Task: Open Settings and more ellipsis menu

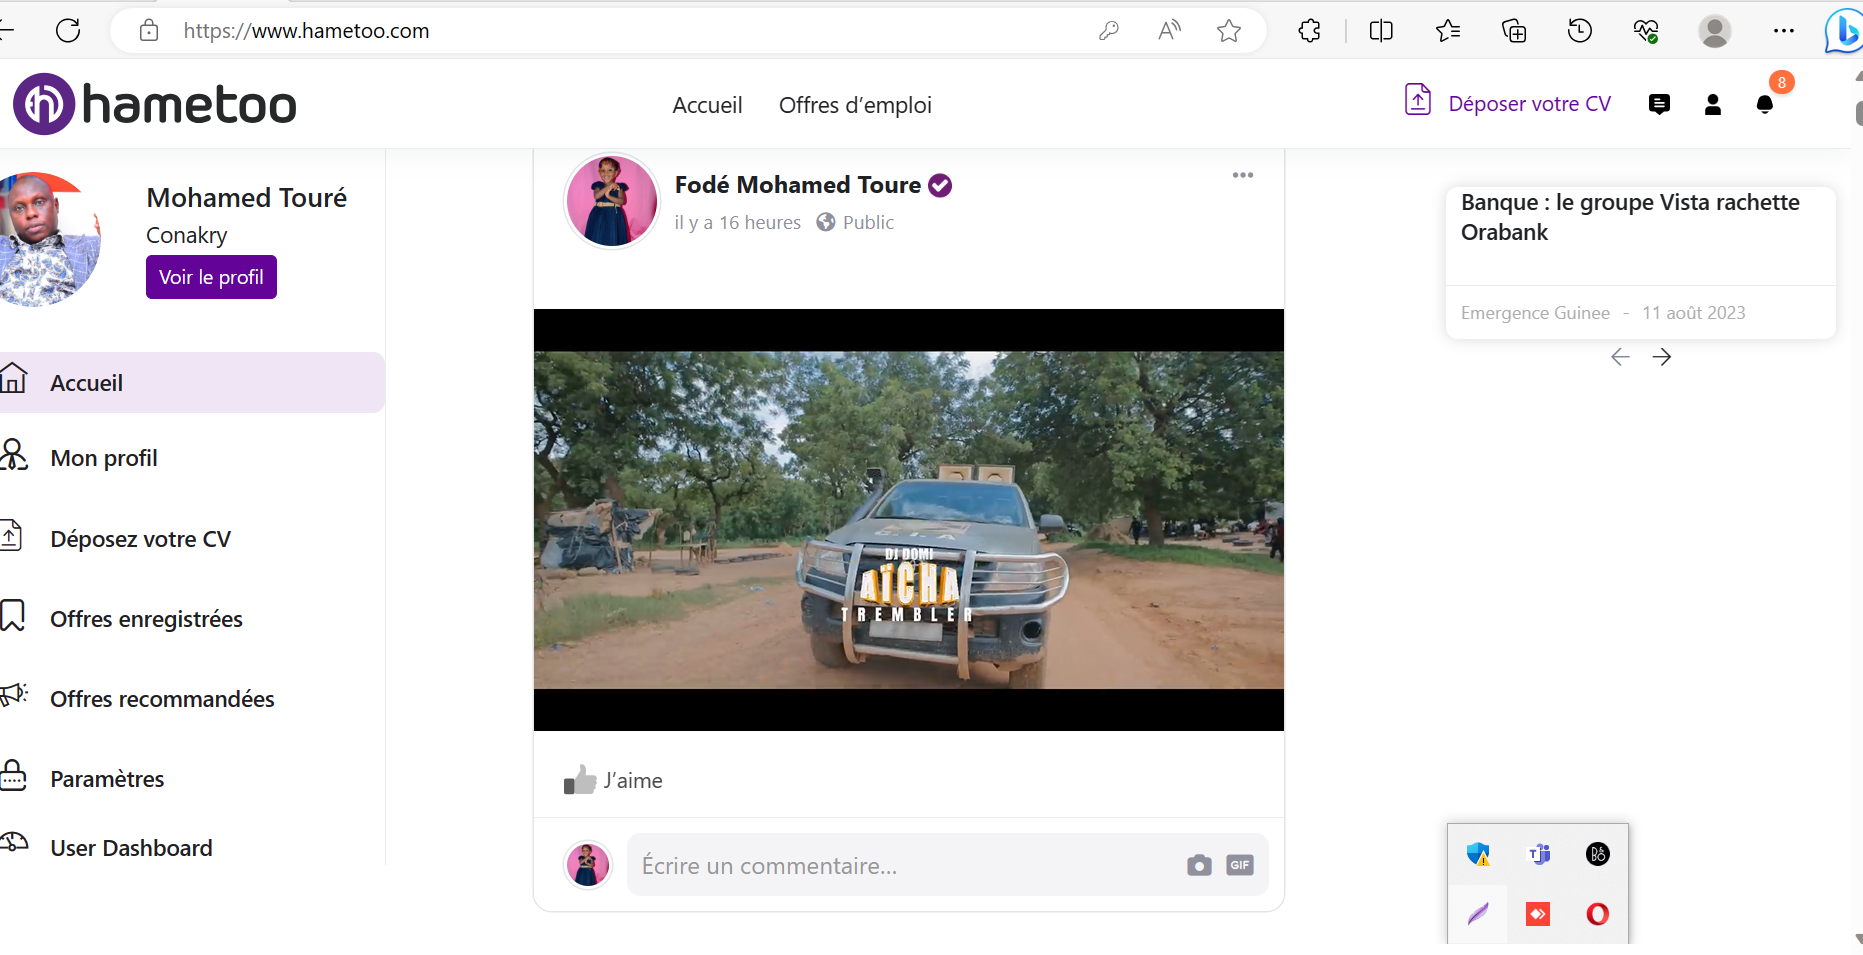Action: [1784, 31]
